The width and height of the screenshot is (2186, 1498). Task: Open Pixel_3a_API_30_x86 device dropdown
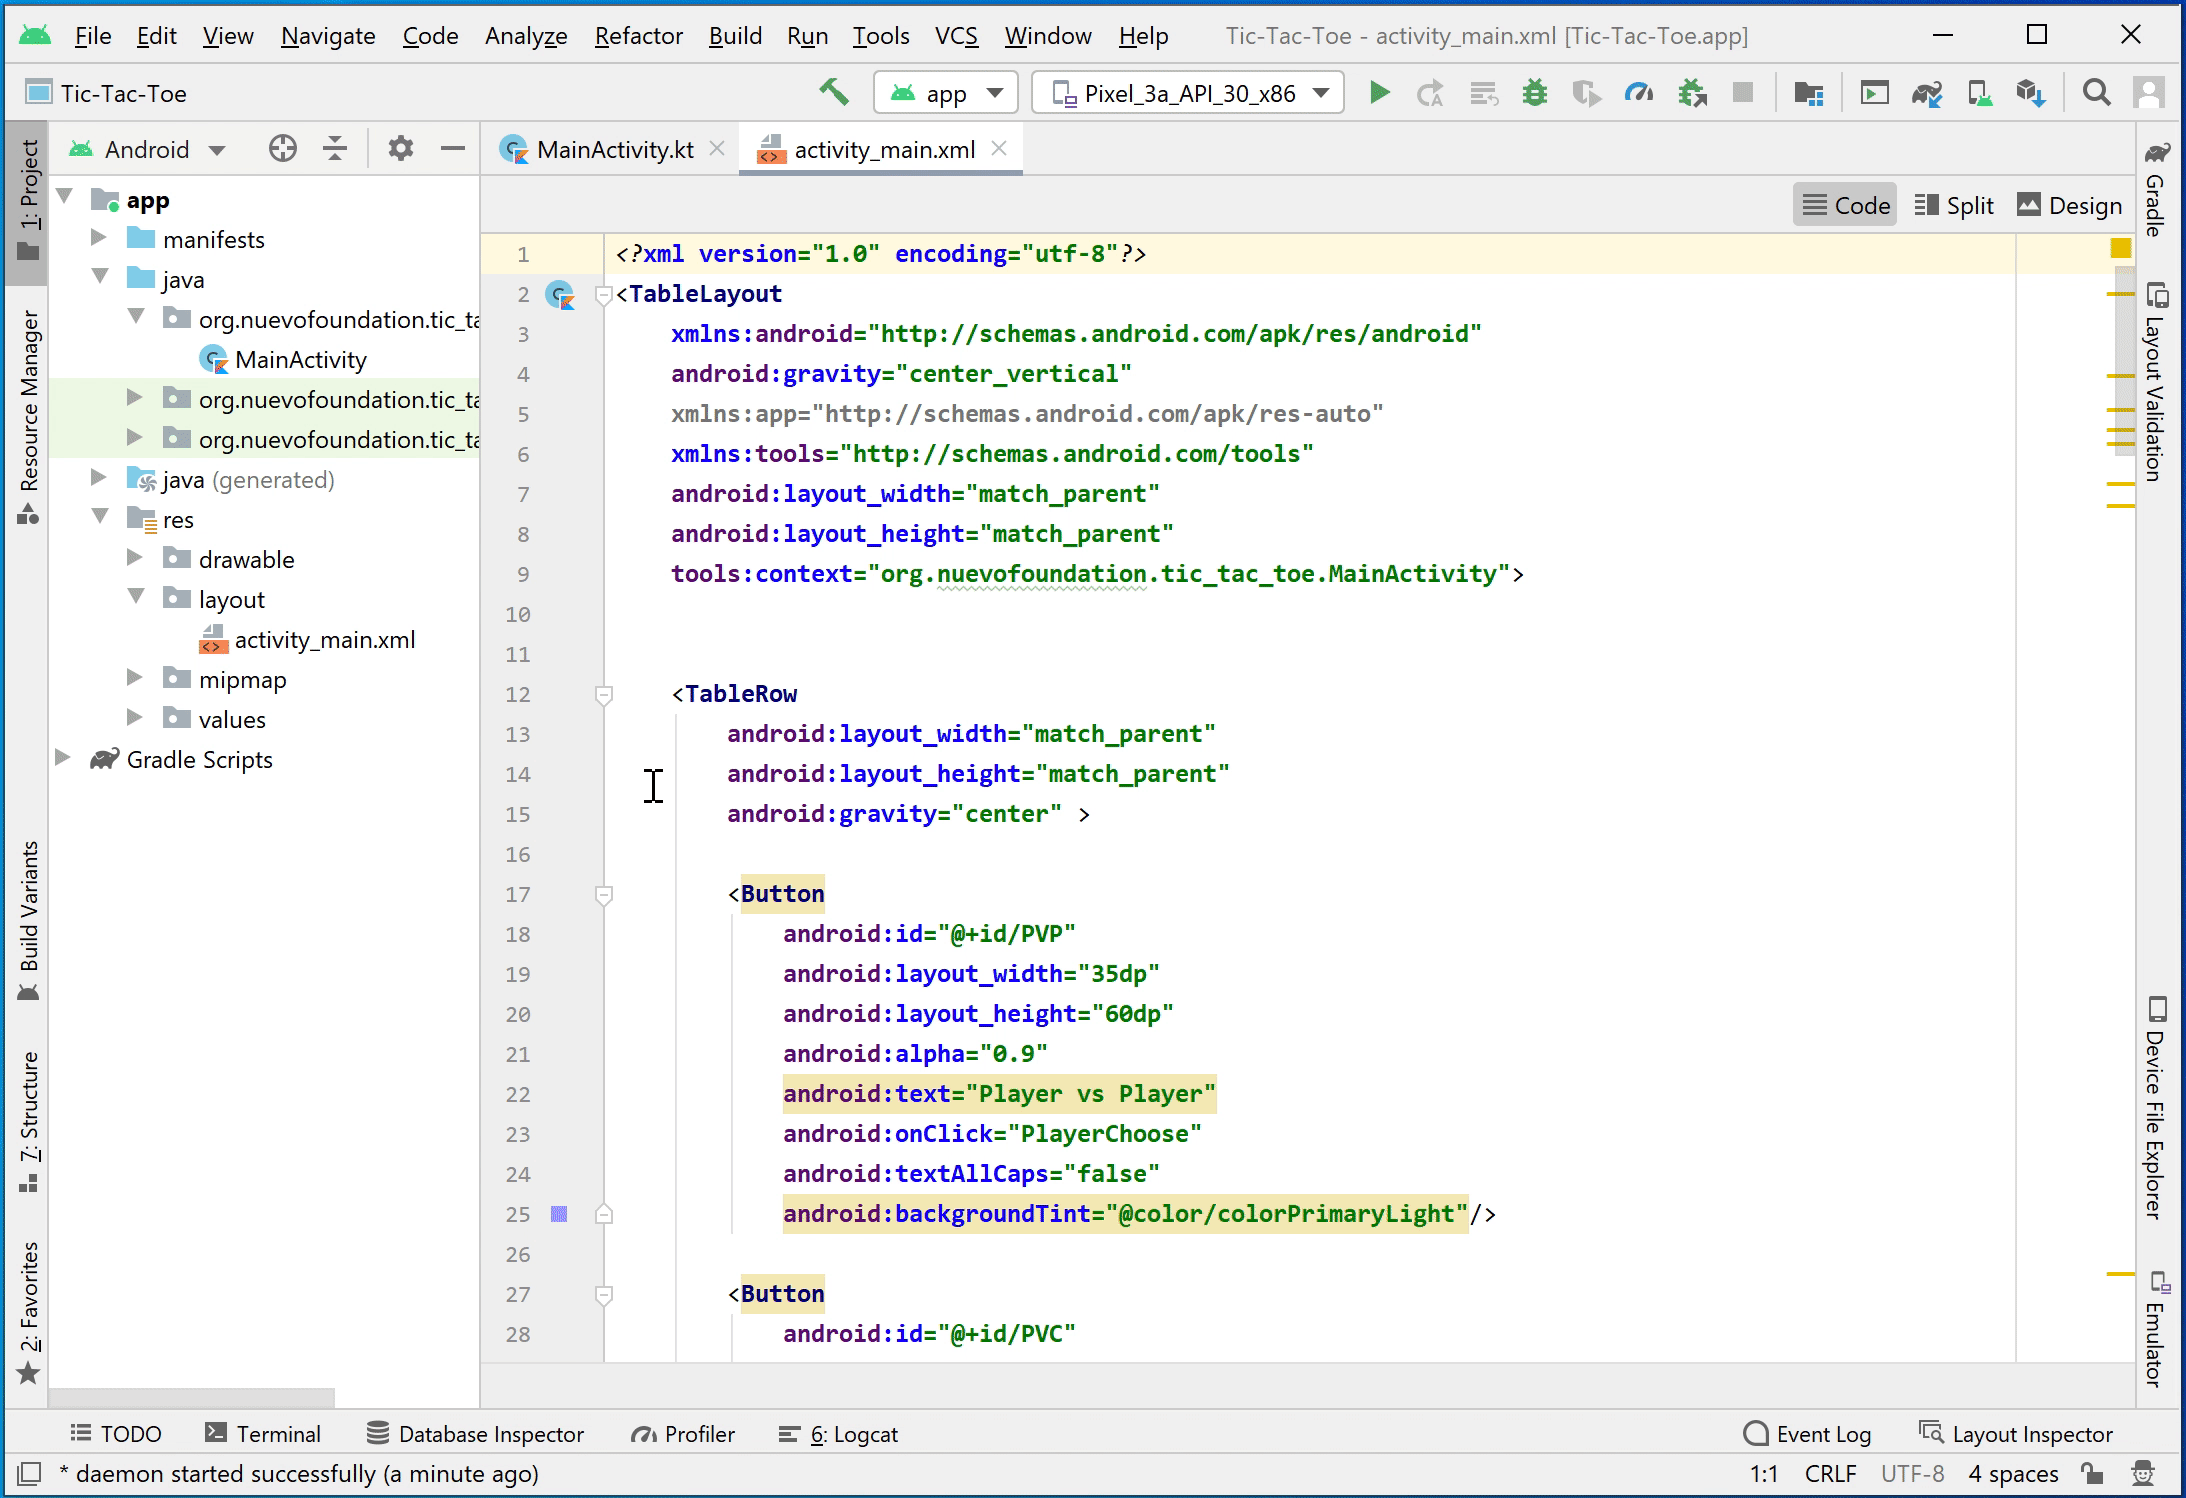pyautogui.click(x=1188, y=93)
